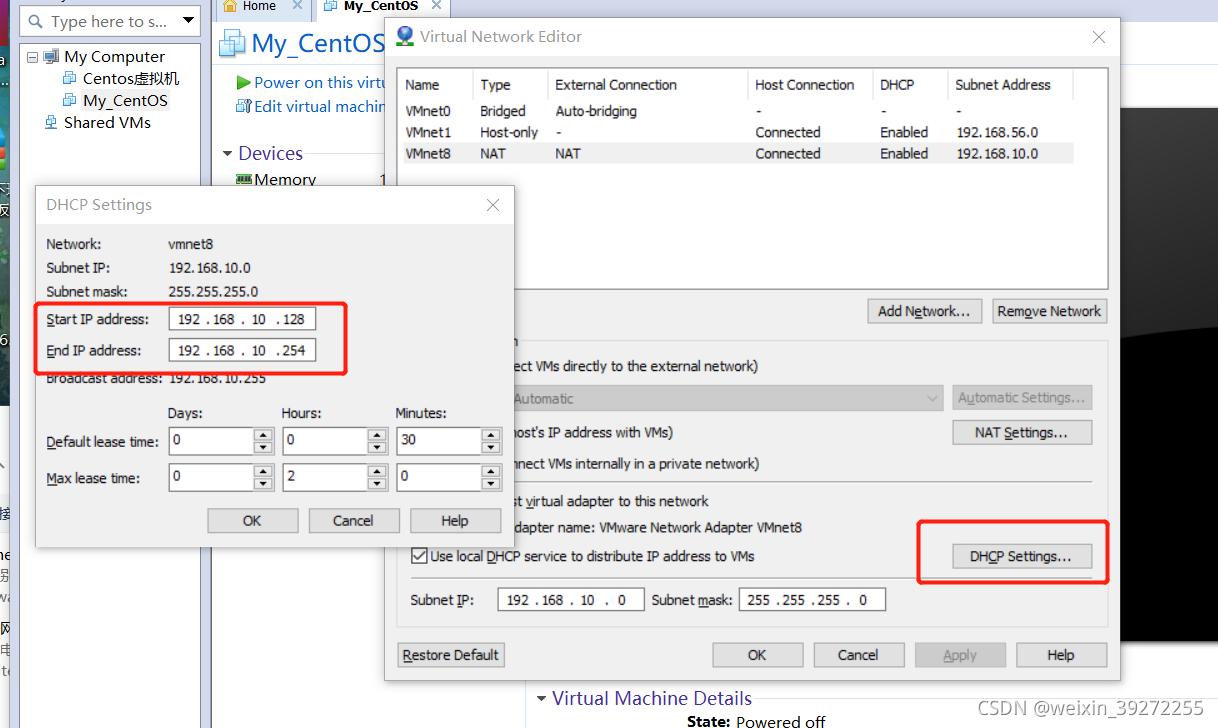The image size is (1218, 728).
Task: Select Shared VMs in the library tree
Action: coord(107,122)
